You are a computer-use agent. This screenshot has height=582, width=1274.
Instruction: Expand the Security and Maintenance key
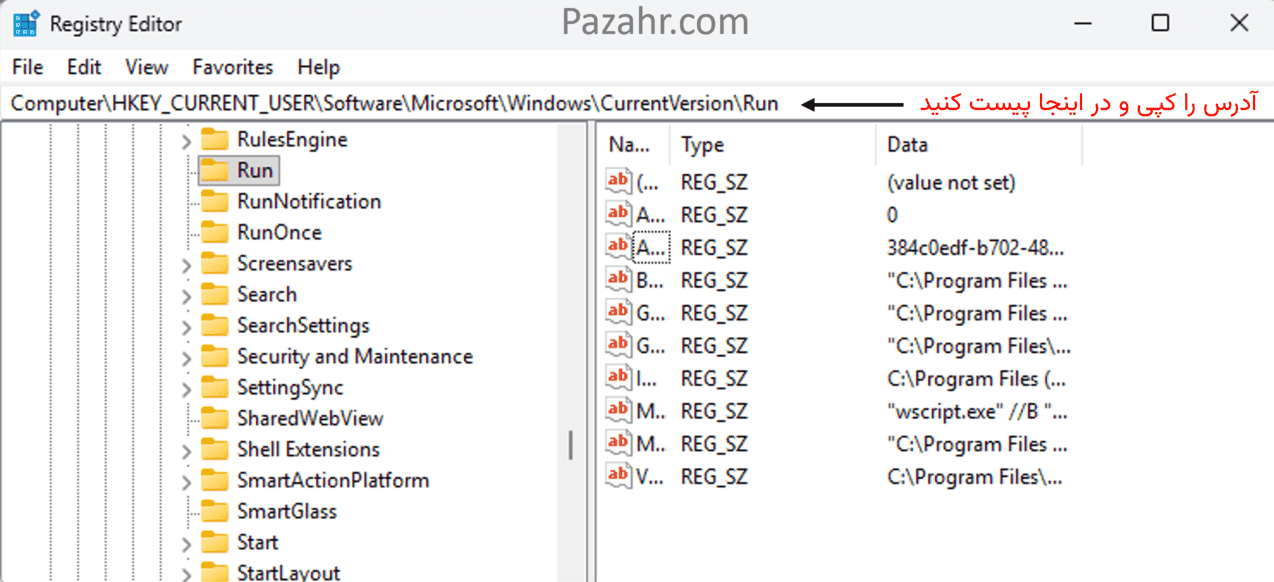(x=186, y=358)
